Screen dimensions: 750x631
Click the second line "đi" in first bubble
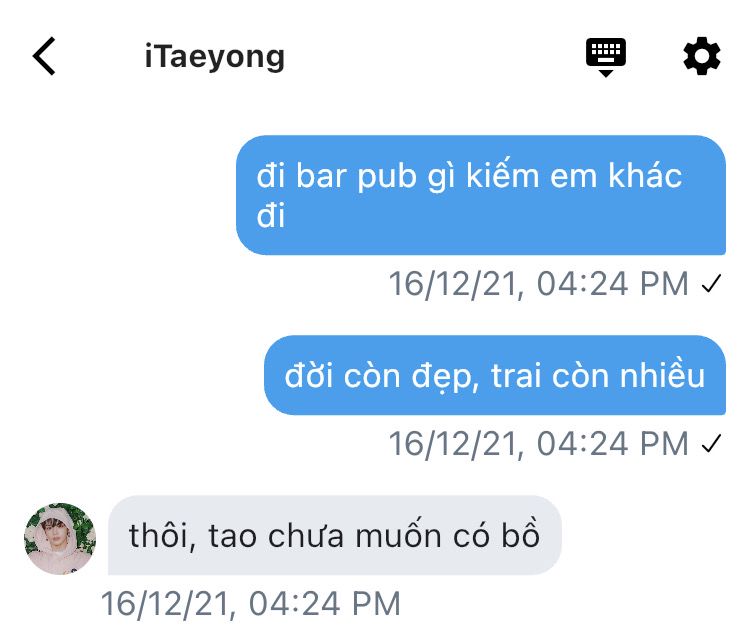click(x=271, y=215)
